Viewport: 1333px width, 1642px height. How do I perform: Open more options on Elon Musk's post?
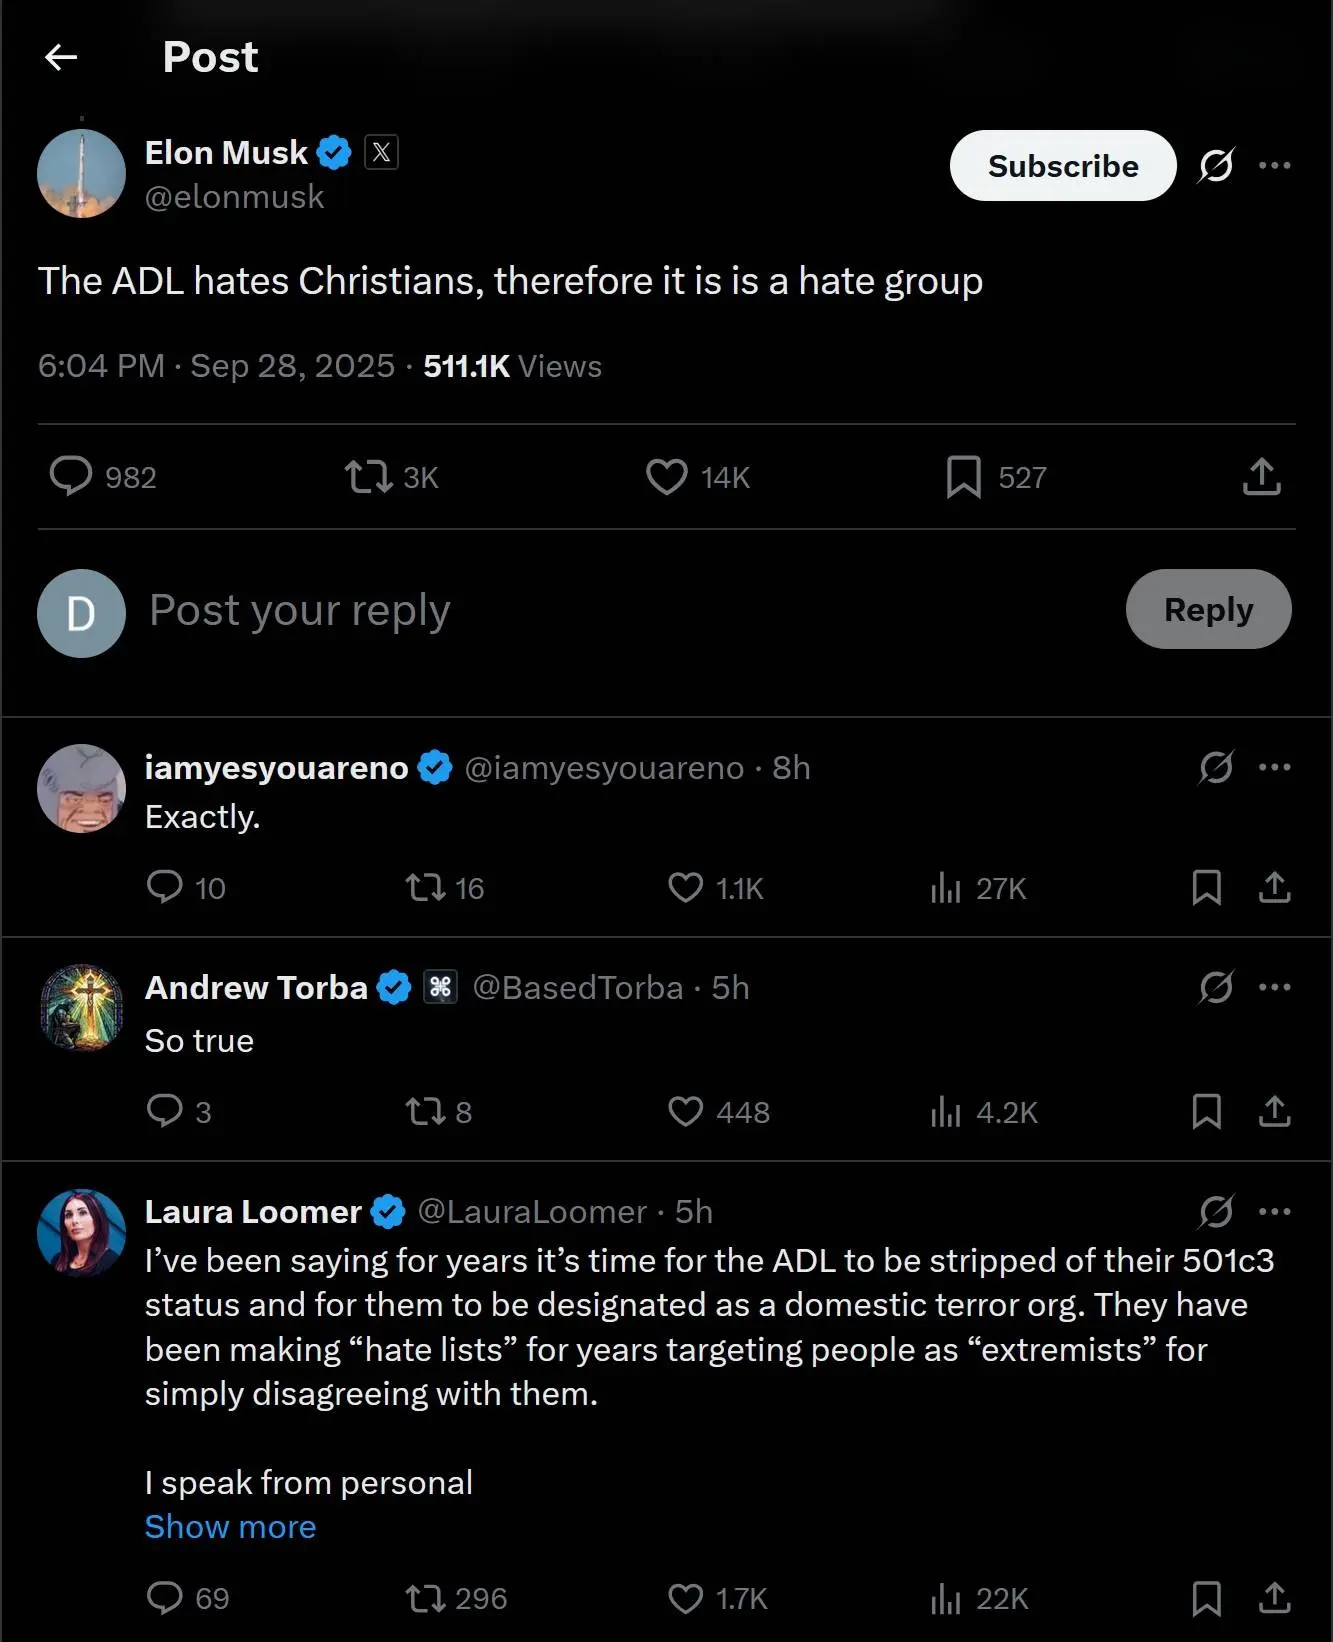pyautogui.click(x=1274, y=166)
